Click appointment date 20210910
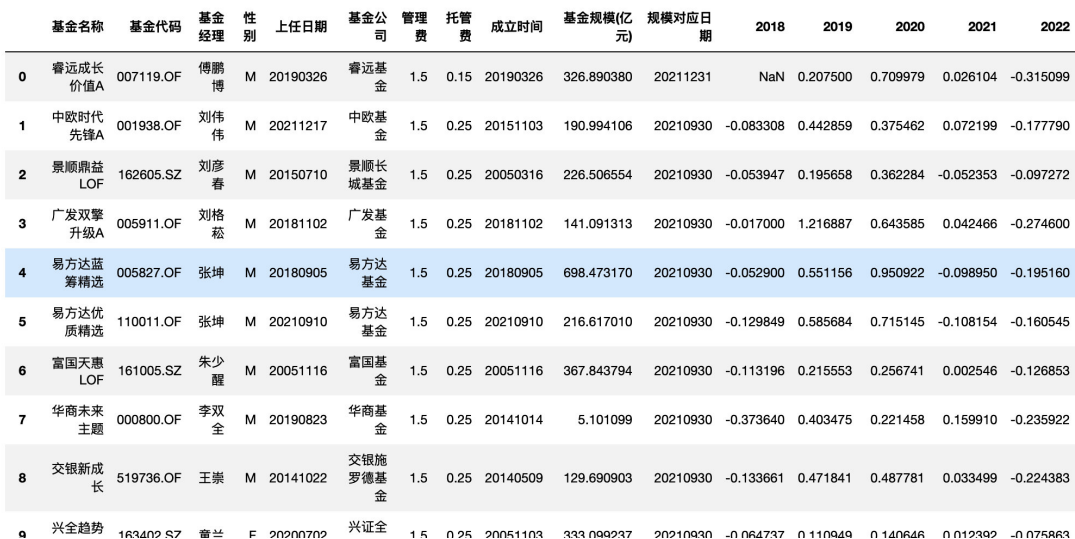Screen dimensions: 1075x539 pos(298,322)
